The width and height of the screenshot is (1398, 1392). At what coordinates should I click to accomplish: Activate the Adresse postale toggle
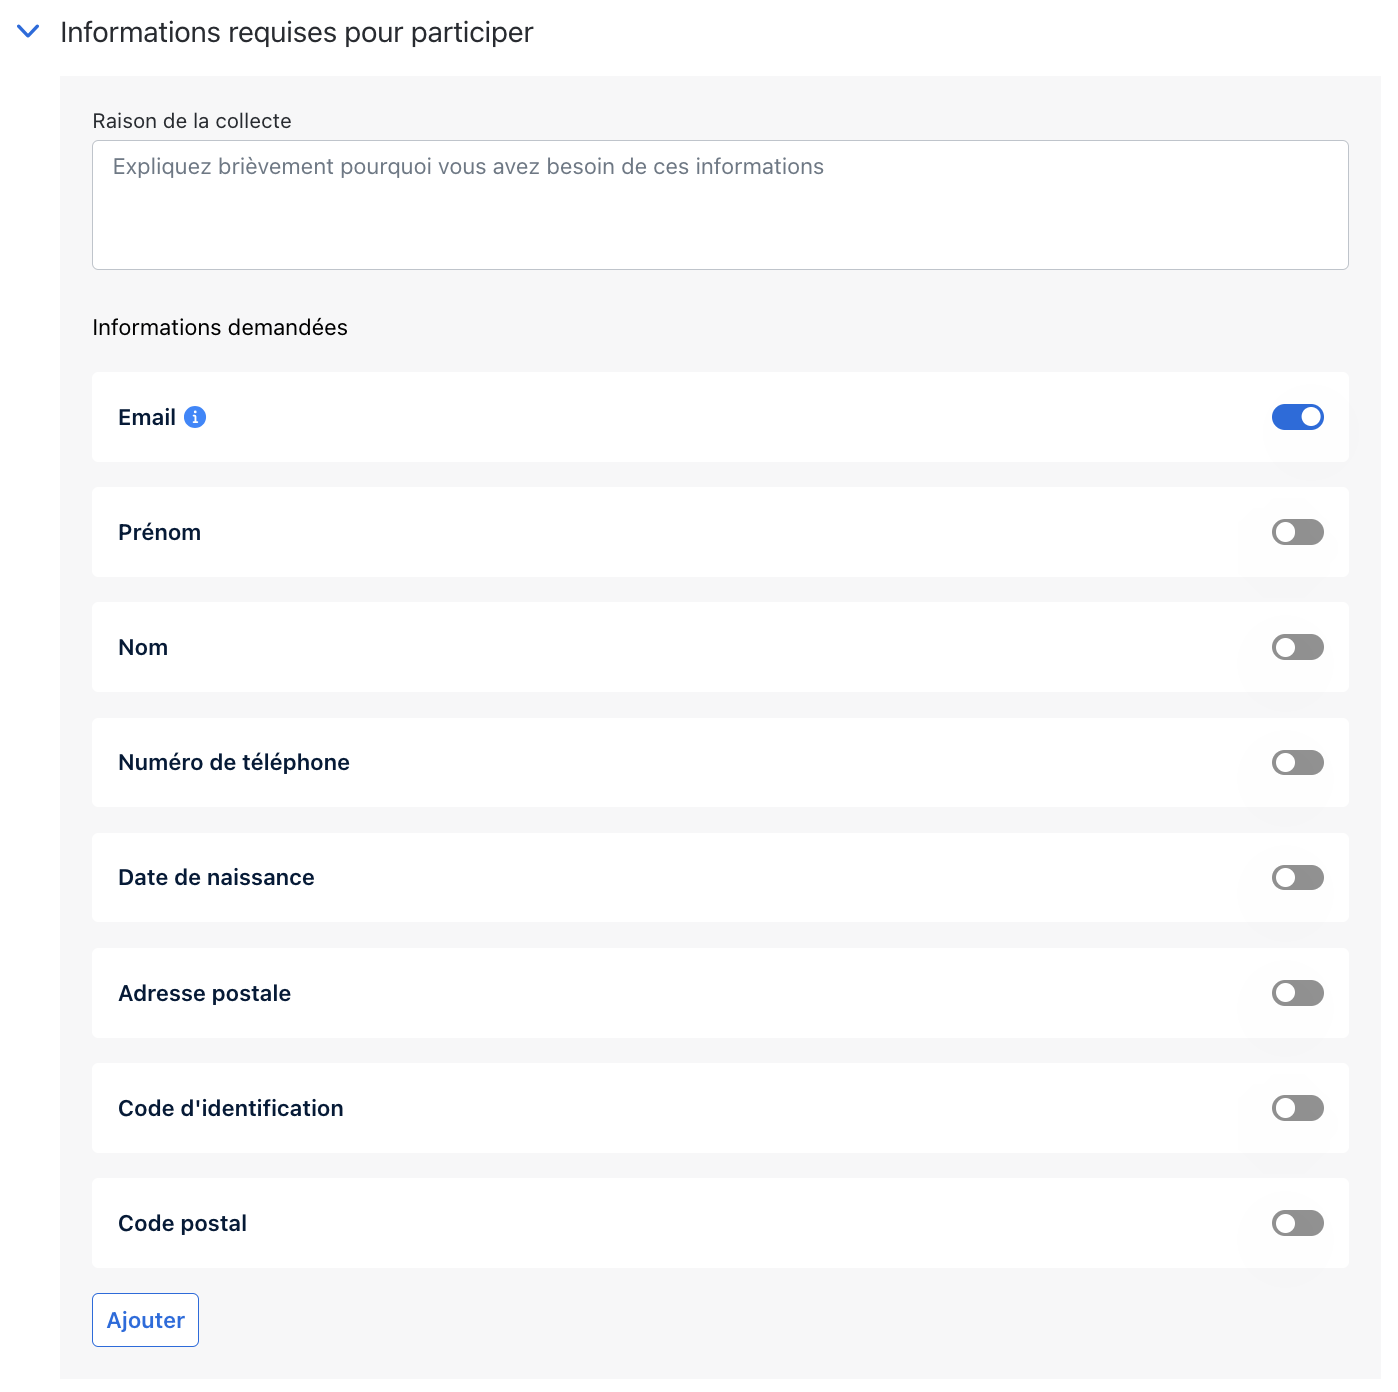[x=1297, y=993]
